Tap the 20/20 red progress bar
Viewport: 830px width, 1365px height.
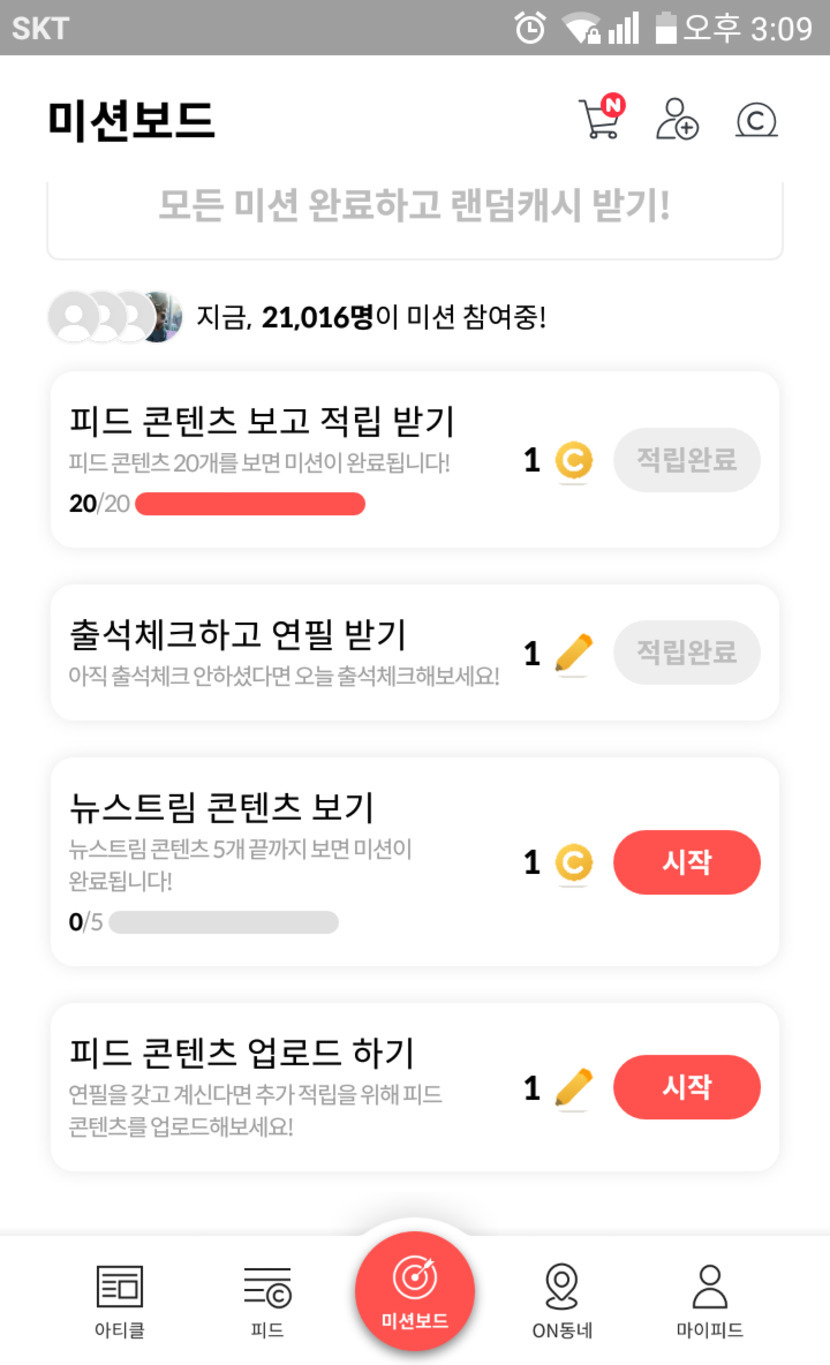tap(250, 504)
